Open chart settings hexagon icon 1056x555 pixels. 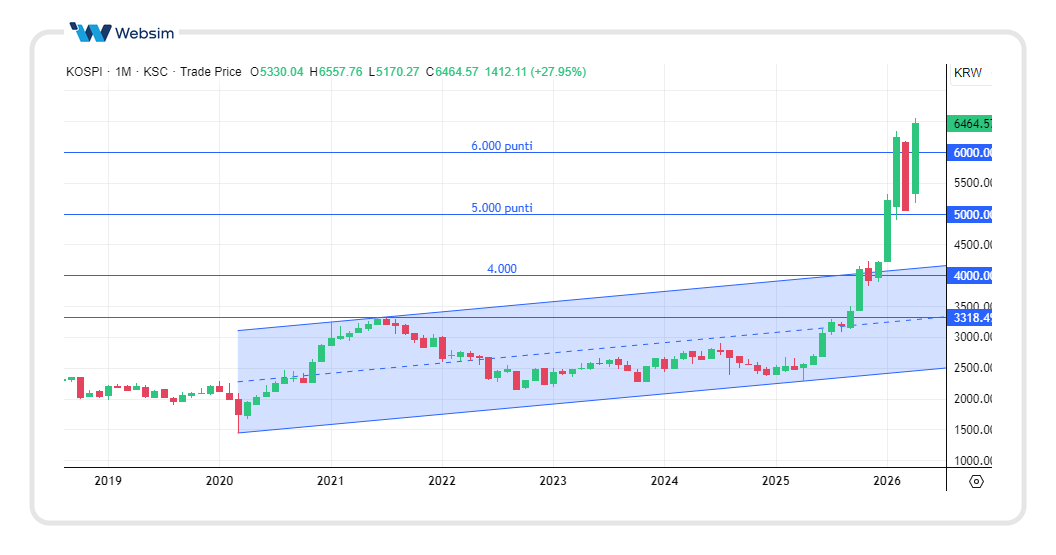coord(976,481)
